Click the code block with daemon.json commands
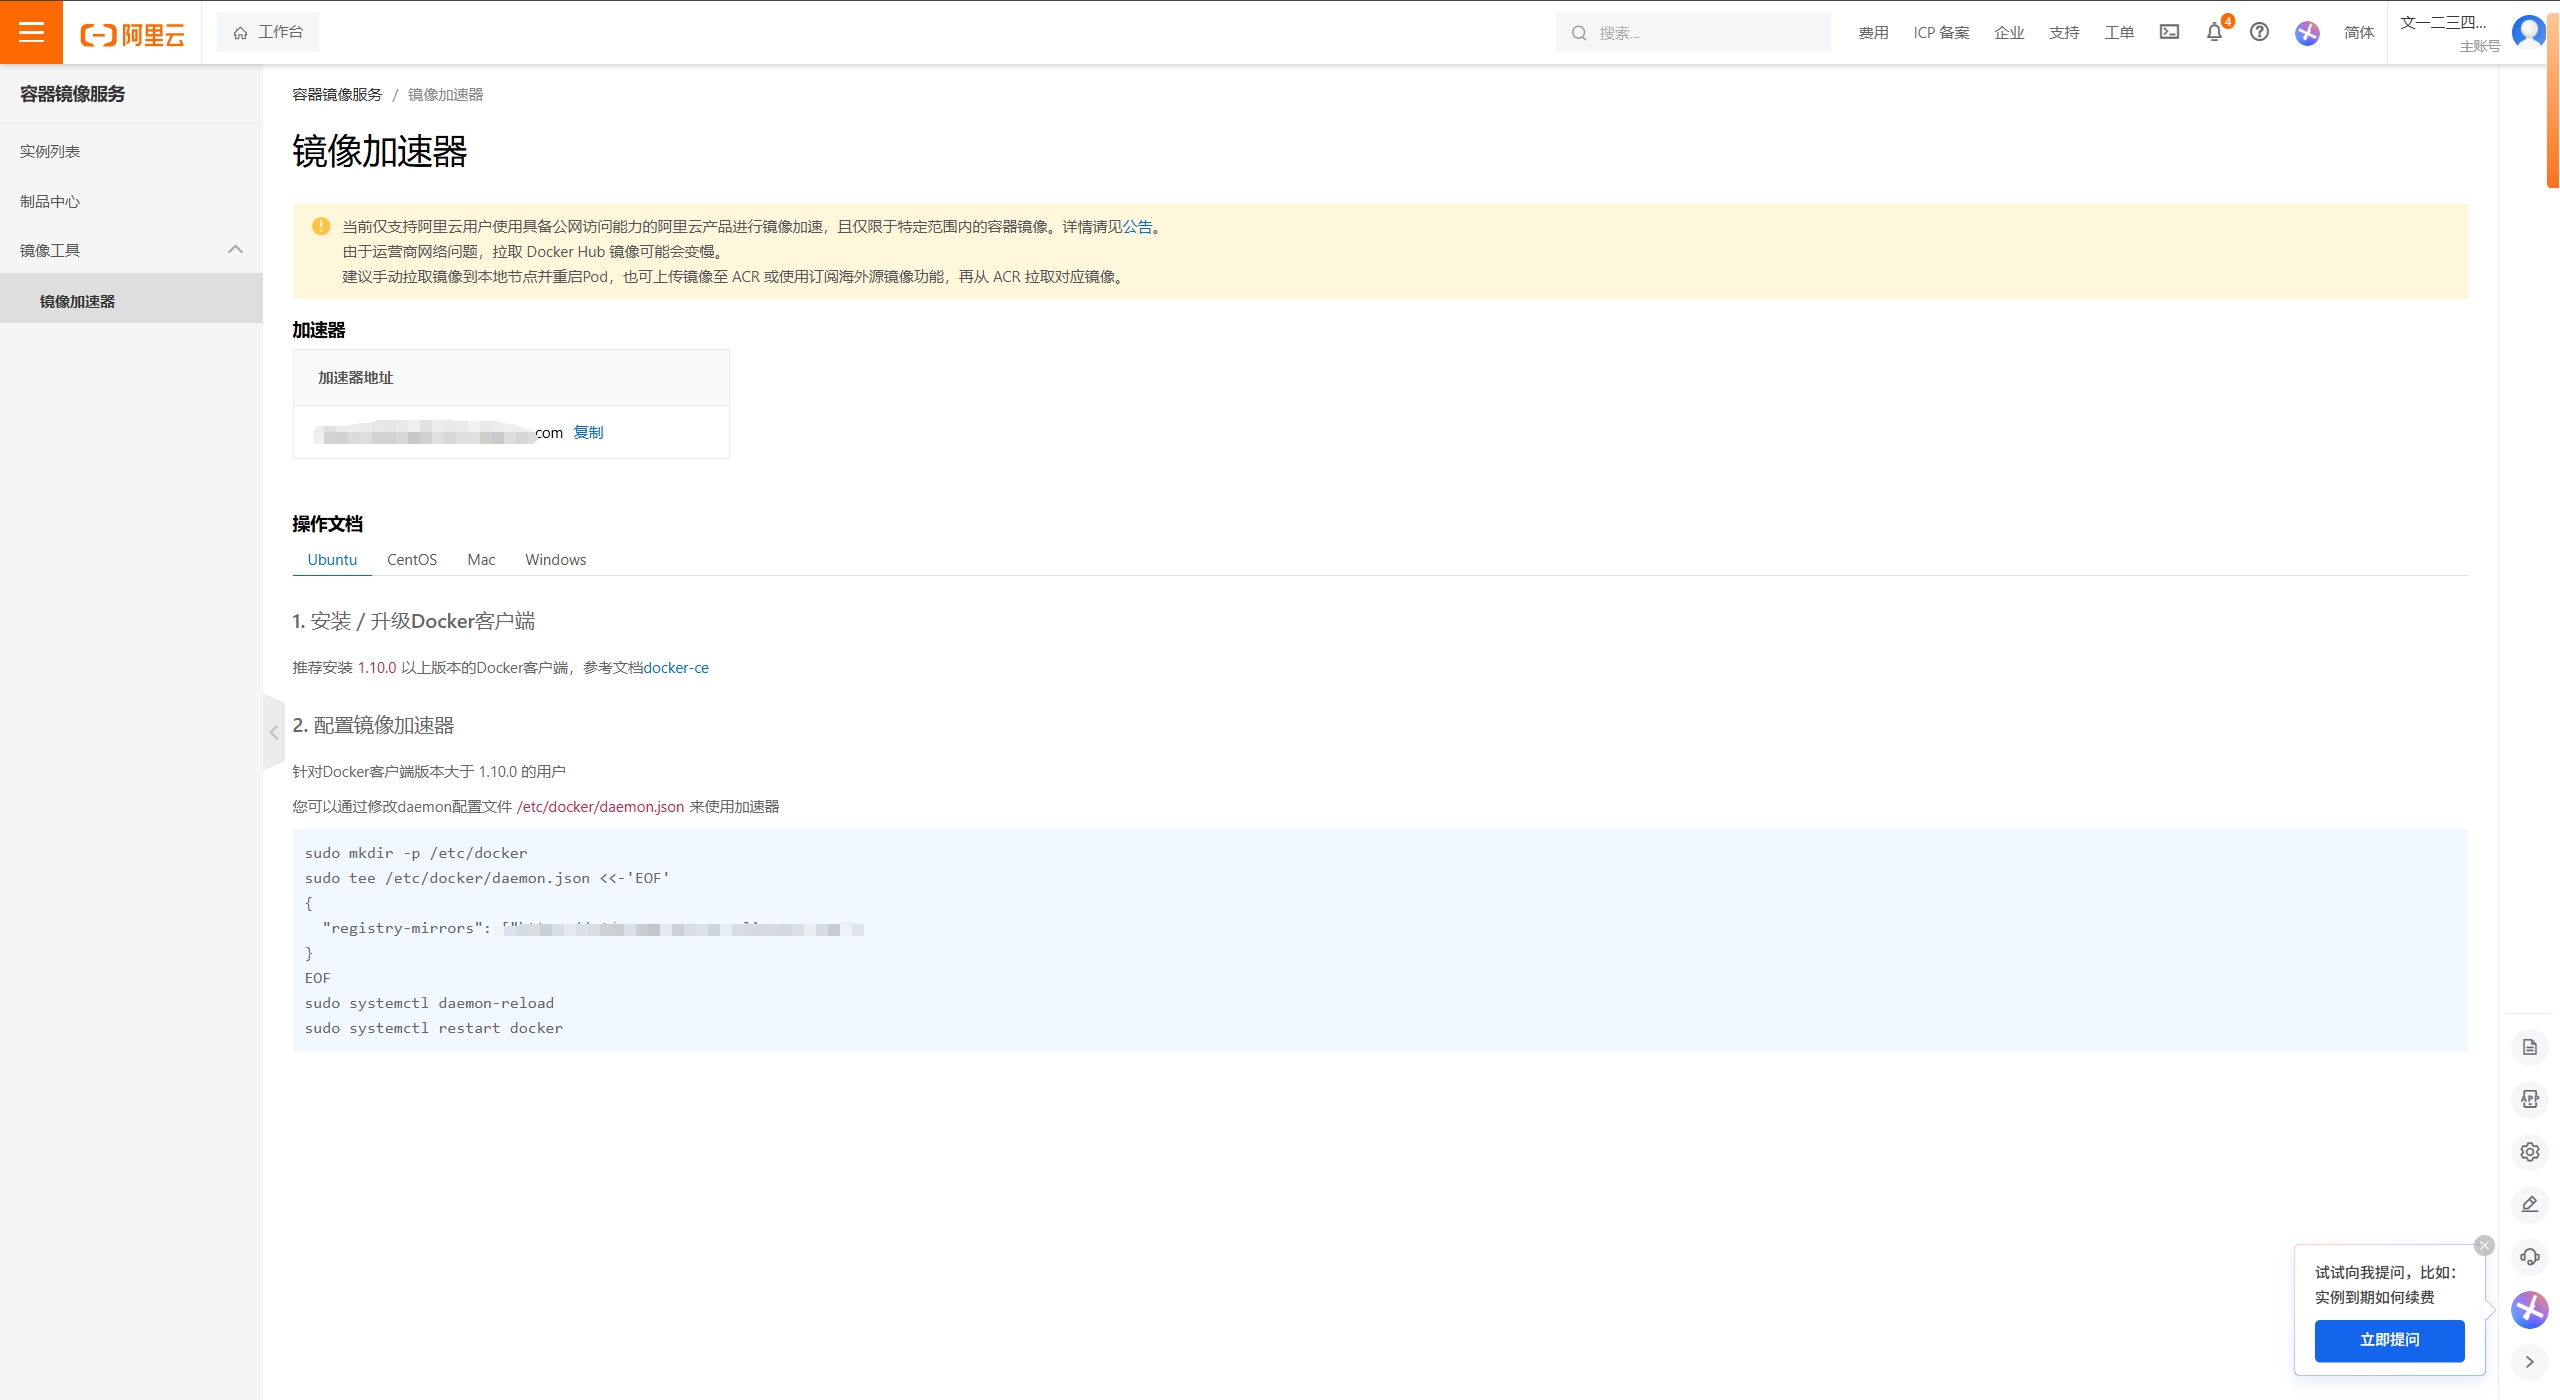The width and height of the screenshot is (2560, 1400). point(1380,940)
